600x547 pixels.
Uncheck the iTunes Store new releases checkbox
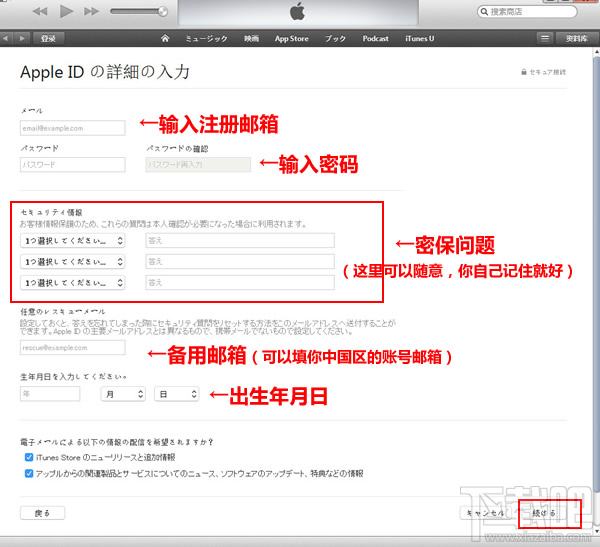29,457
